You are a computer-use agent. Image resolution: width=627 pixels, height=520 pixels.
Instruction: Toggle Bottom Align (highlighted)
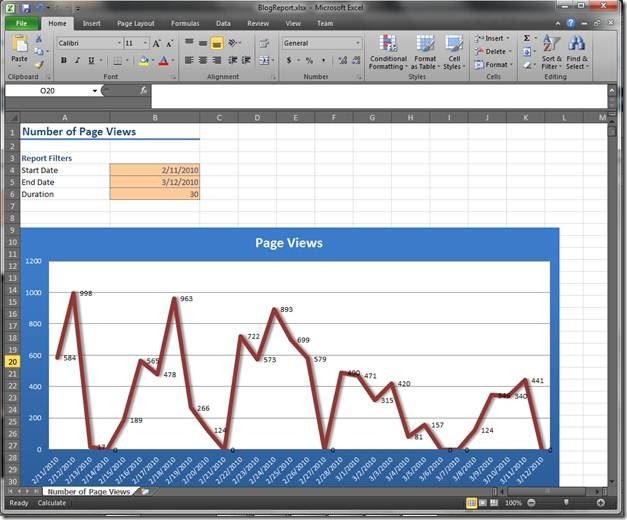217,43
